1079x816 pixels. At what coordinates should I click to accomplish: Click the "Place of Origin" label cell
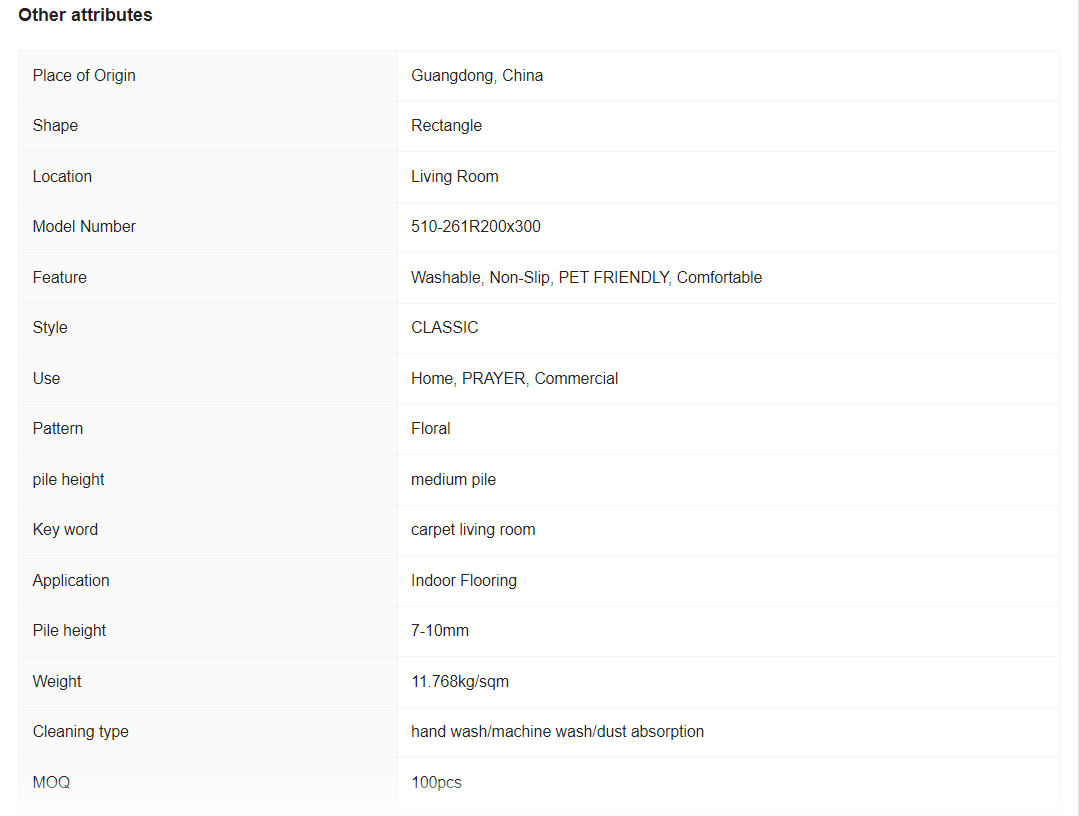(84, 76)
